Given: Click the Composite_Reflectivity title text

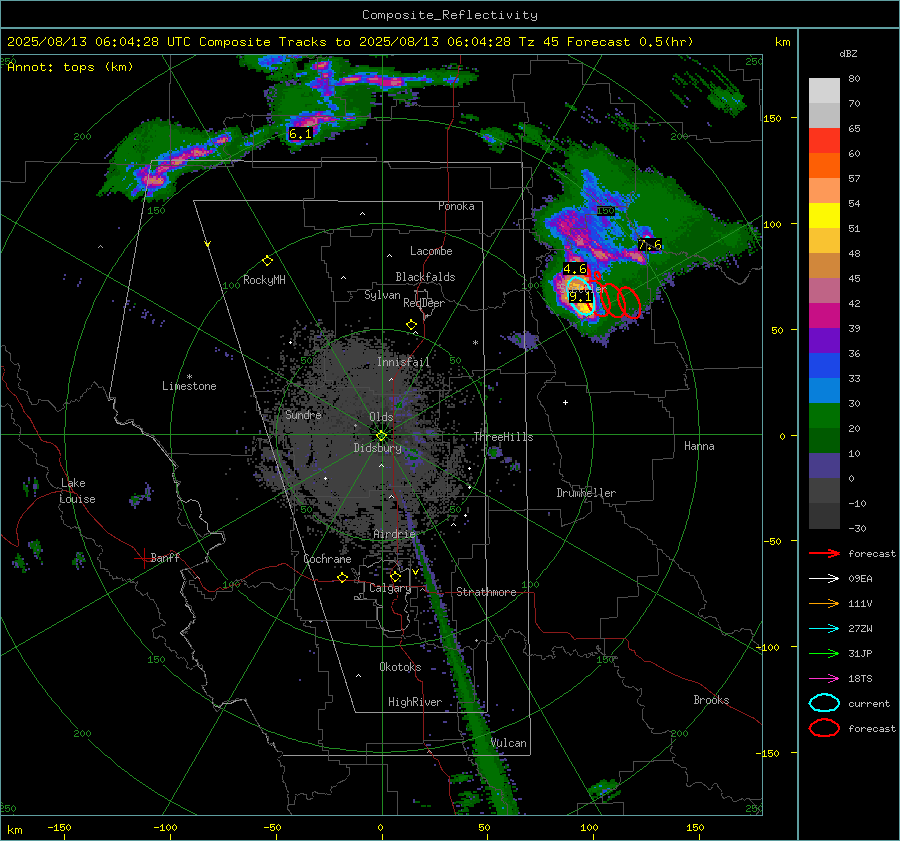Looking at the screenshot, I should coord(450,15).
